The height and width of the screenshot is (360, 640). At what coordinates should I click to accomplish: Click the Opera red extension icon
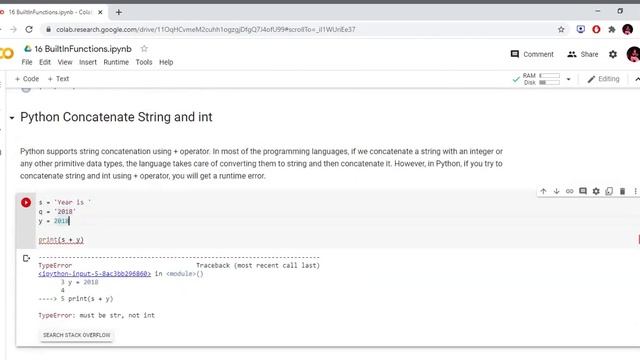(596, 29)
